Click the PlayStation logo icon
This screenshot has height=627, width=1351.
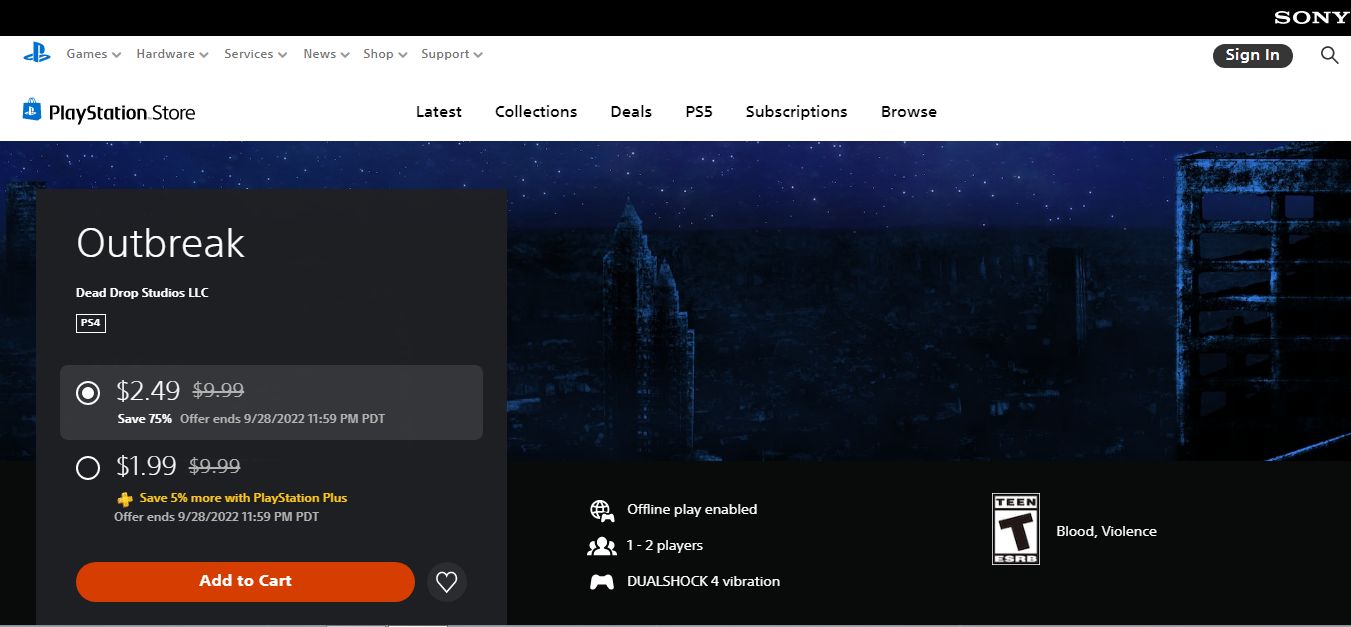coord(37,54)
